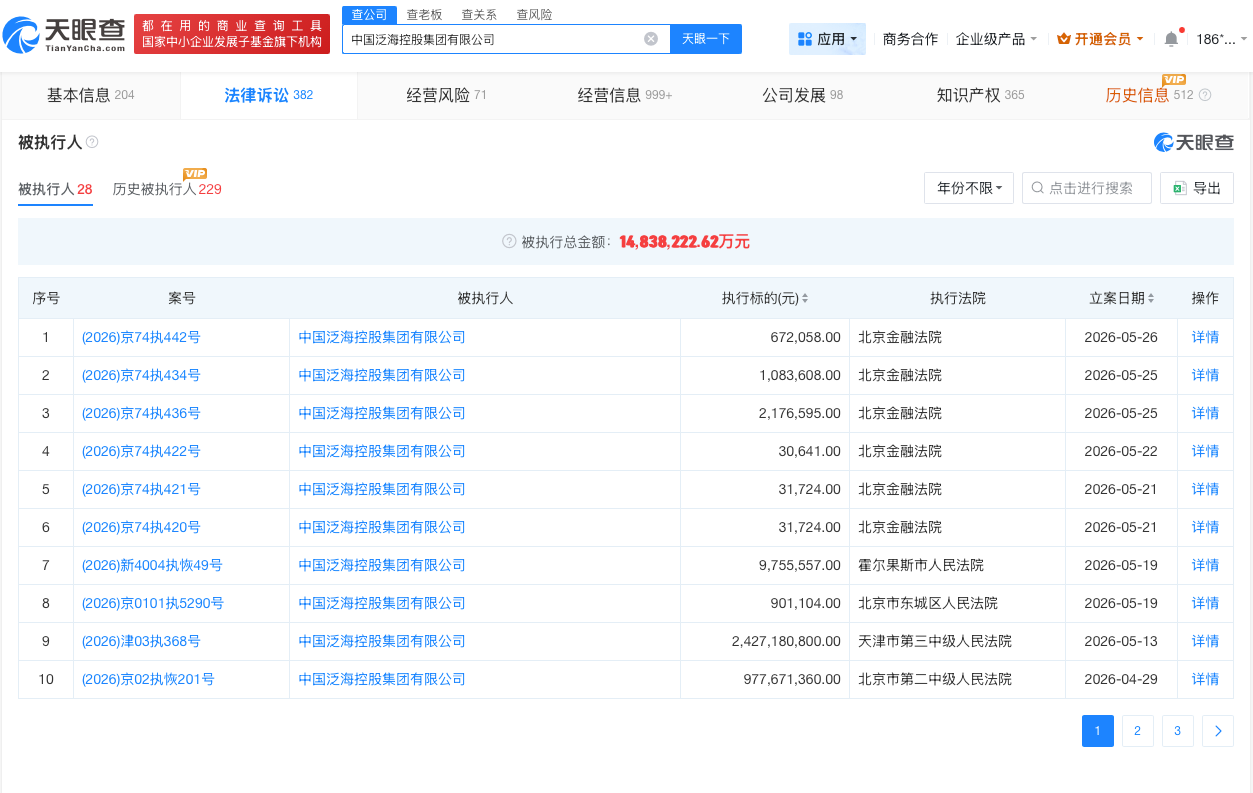Click 中国泛海控股集团有限公司 link in row 9
The width and height of the screenshot is (1253, 793).
click(382, 641)
